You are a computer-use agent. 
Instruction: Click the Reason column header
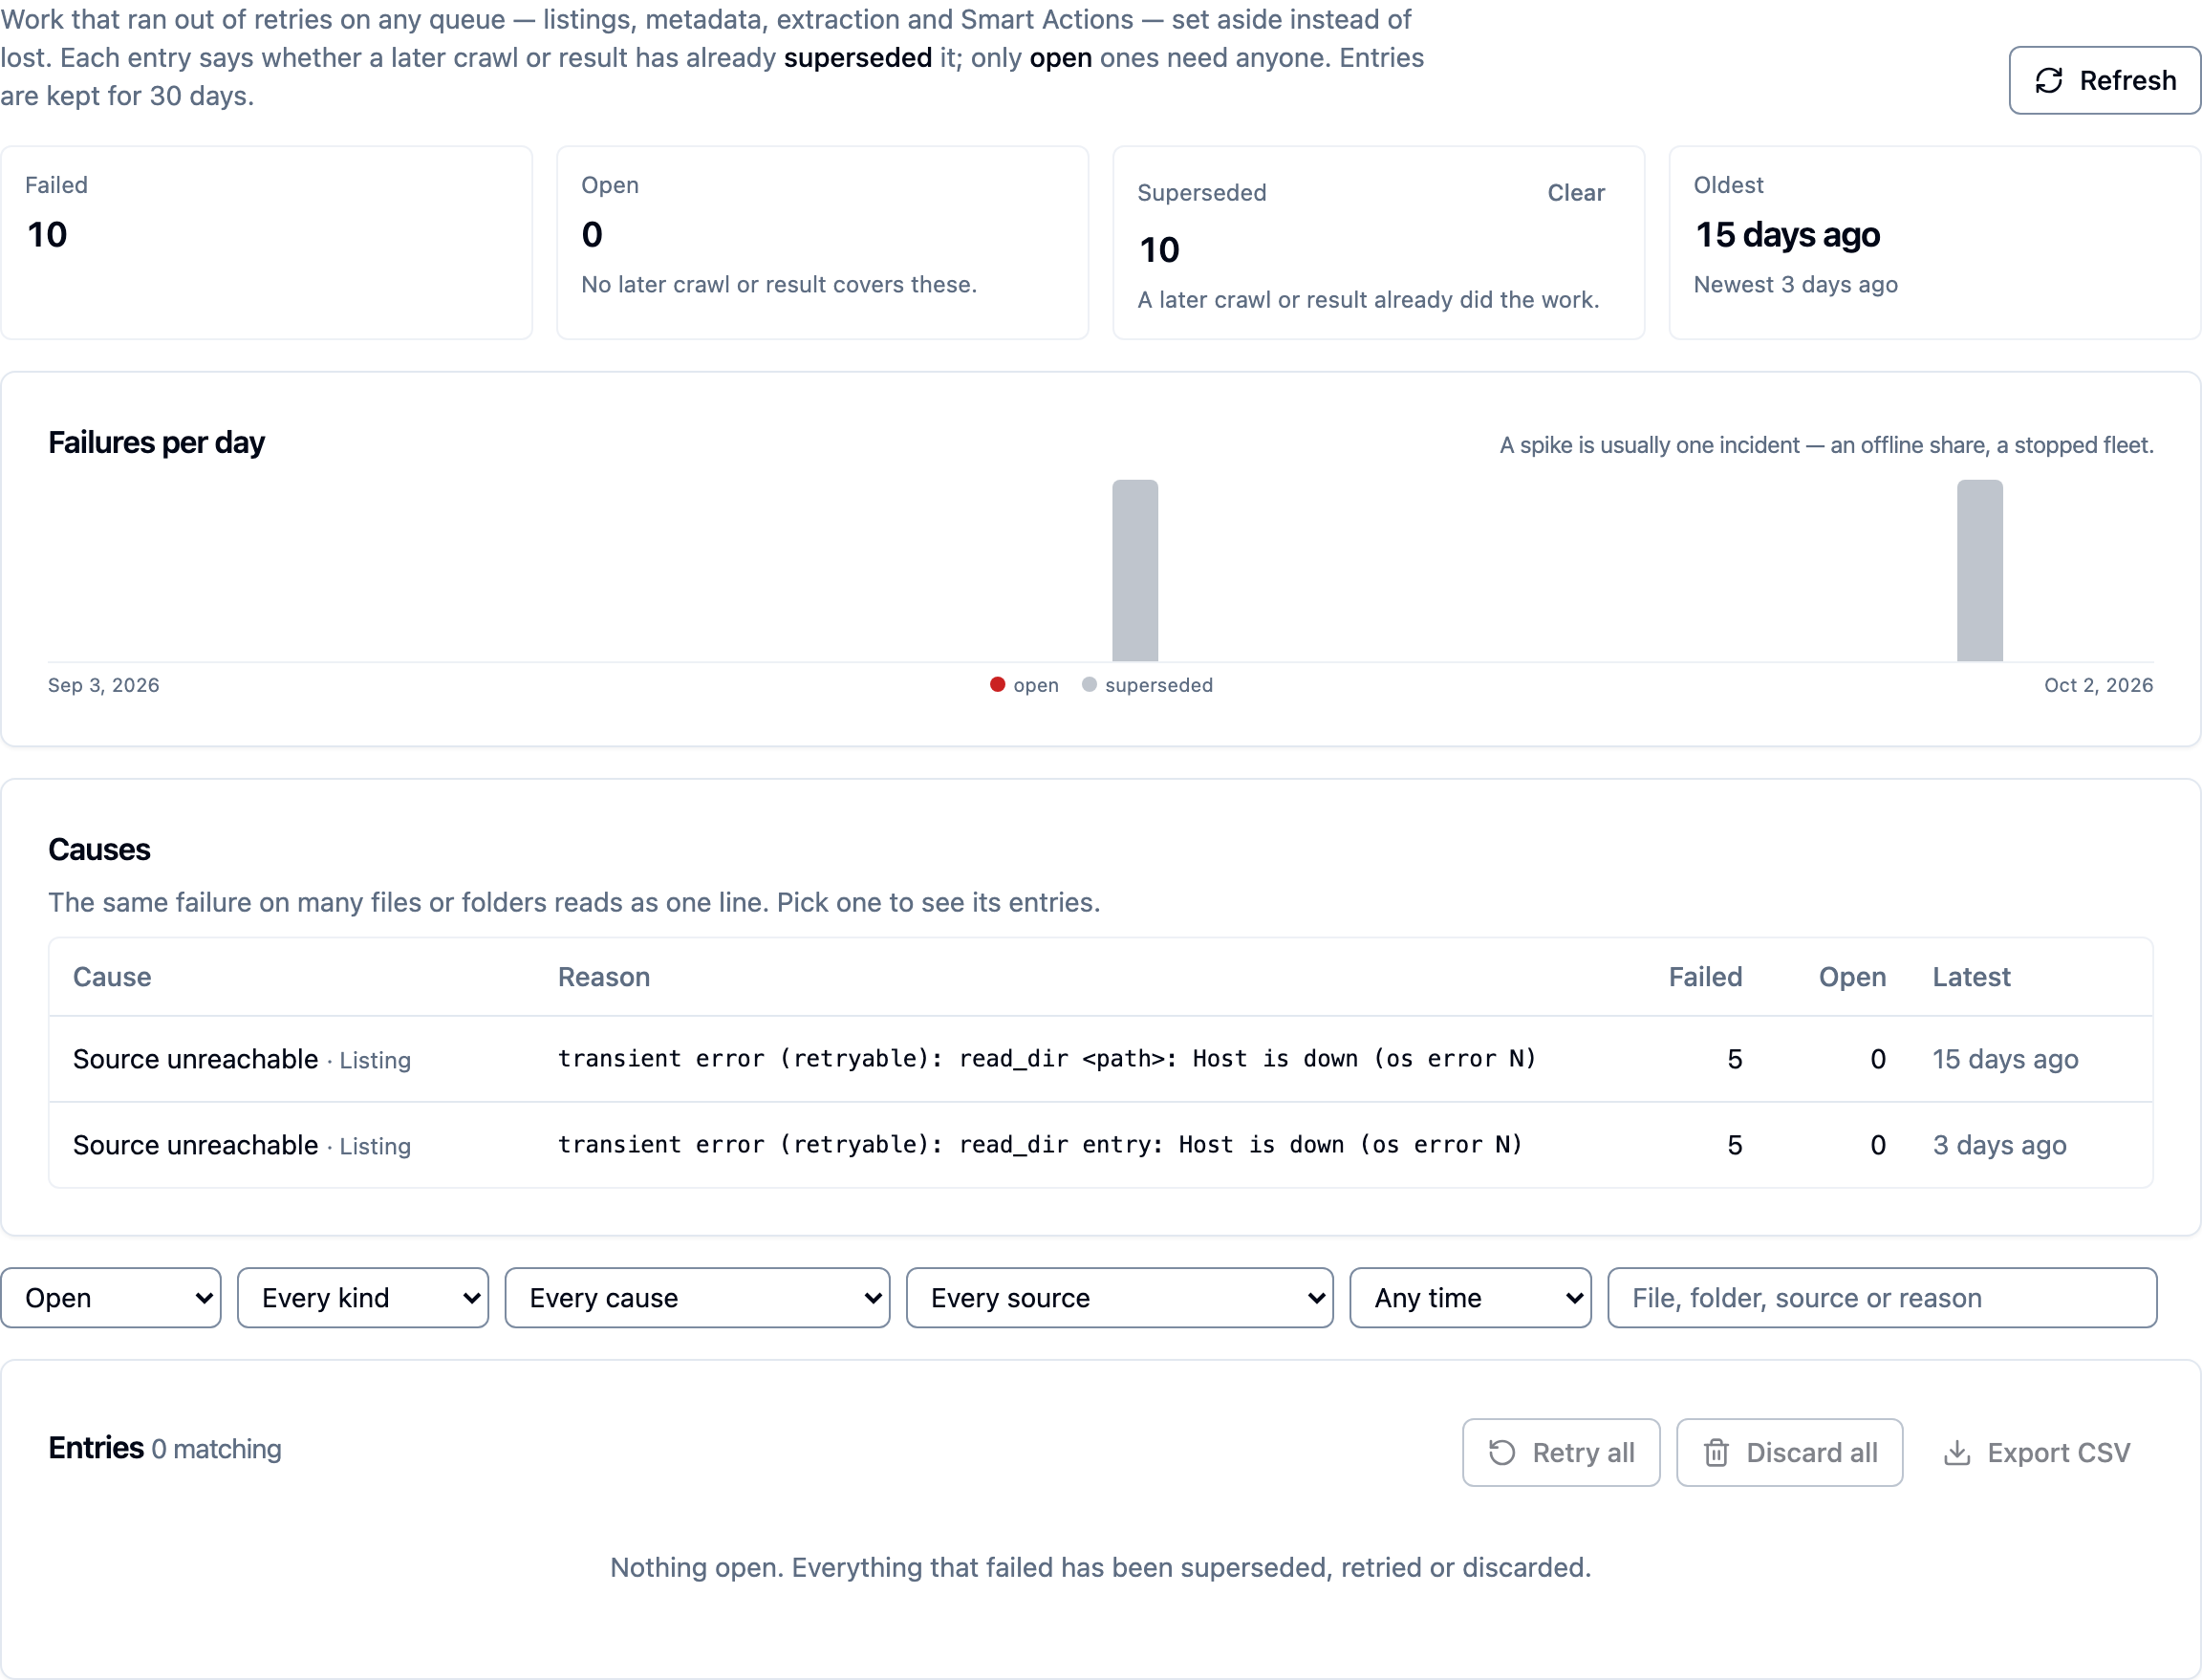coord(604,977)
